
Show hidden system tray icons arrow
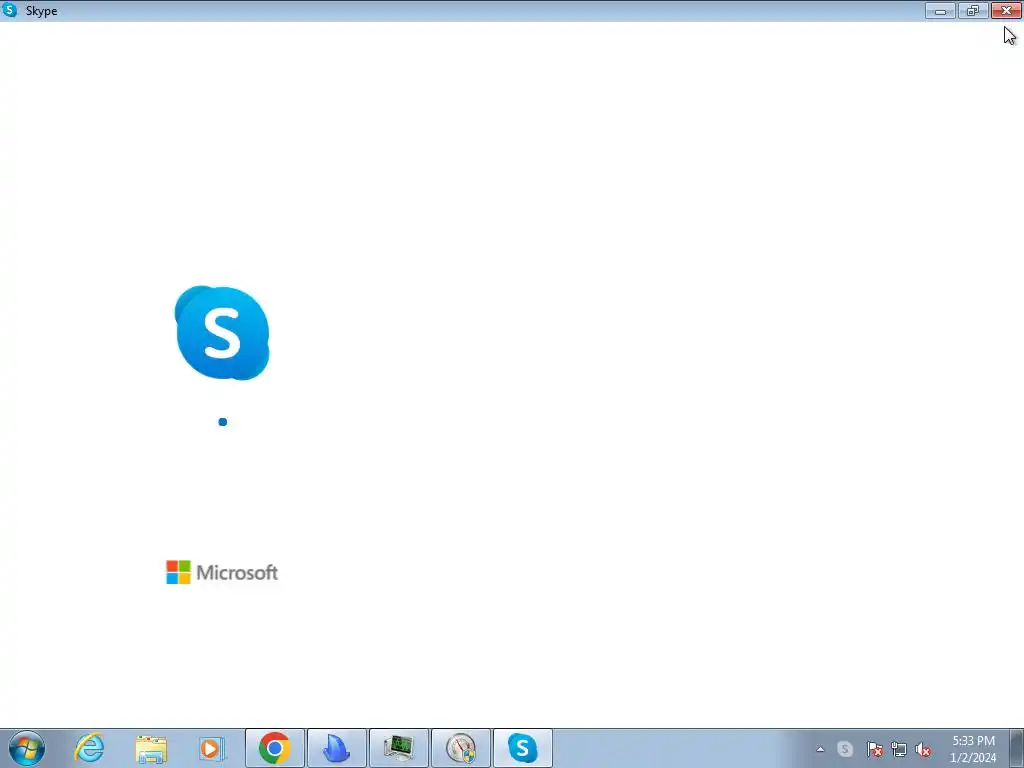(x=820, y=749)
